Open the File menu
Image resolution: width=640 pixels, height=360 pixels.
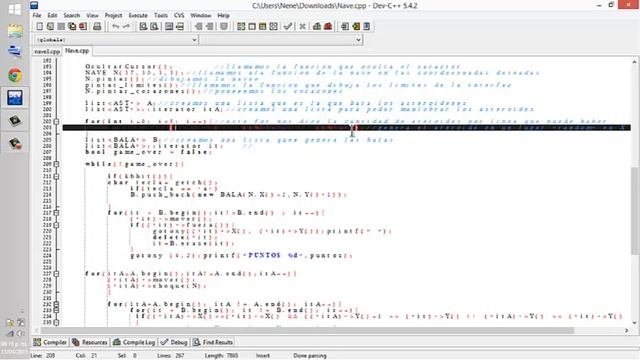37,16
